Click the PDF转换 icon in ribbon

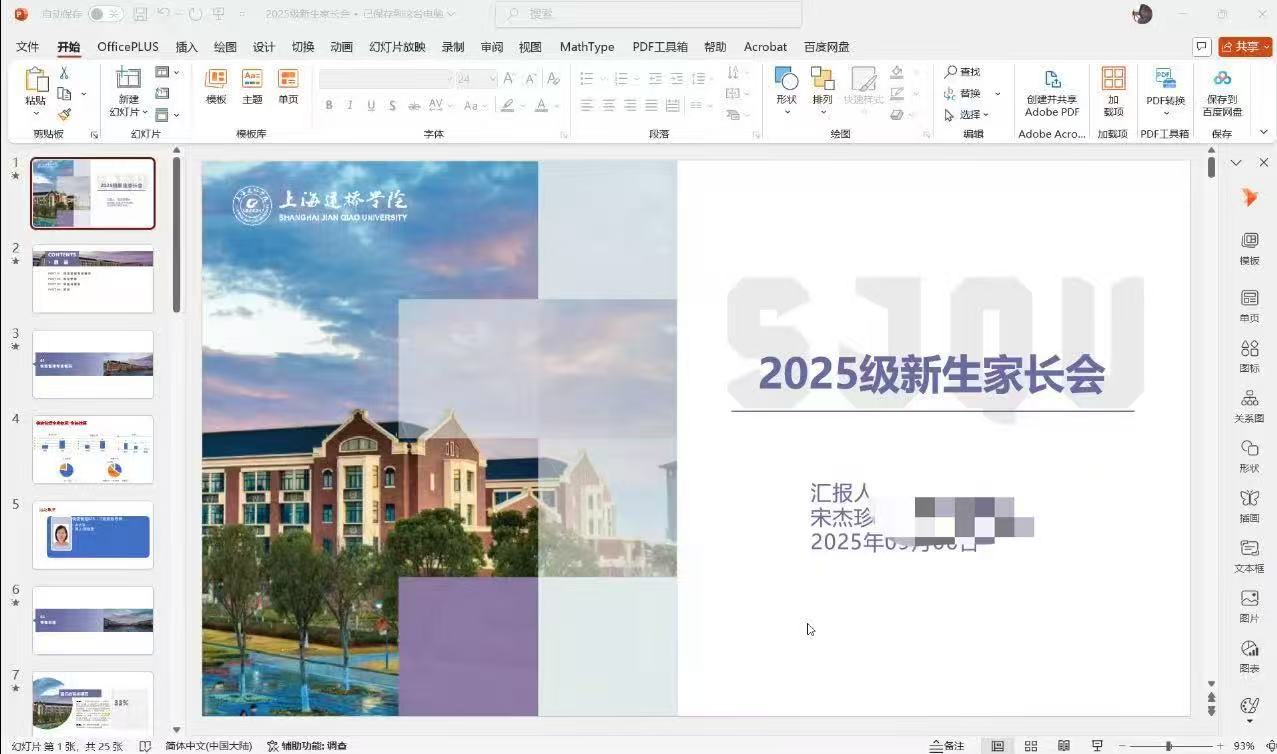pyautogui.click(x=1165, y=80)
